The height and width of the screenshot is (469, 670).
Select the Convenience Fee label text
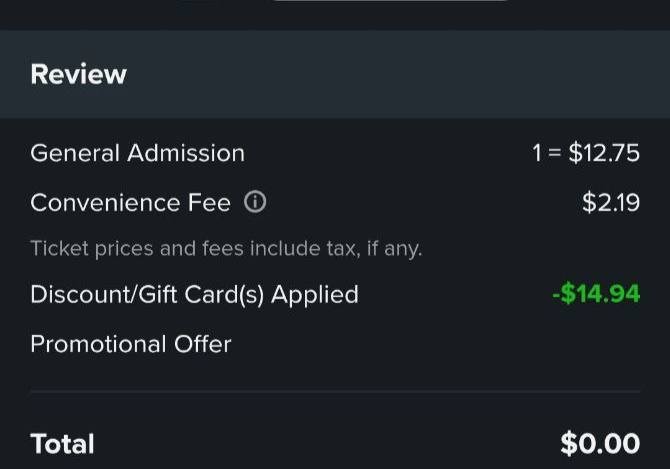click(x=130, y=203)
